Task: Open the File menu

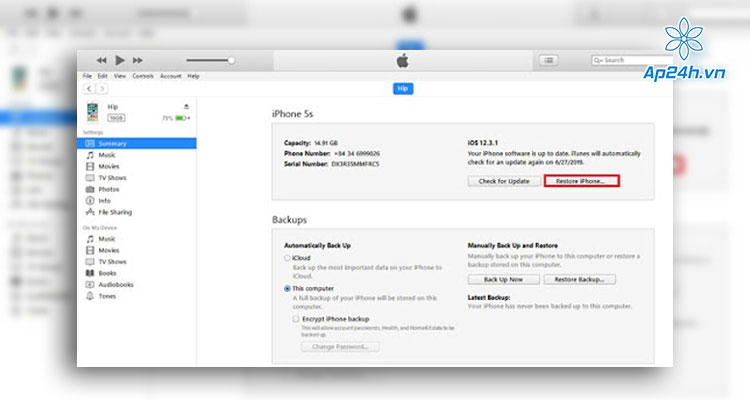Action: [87, 76]
